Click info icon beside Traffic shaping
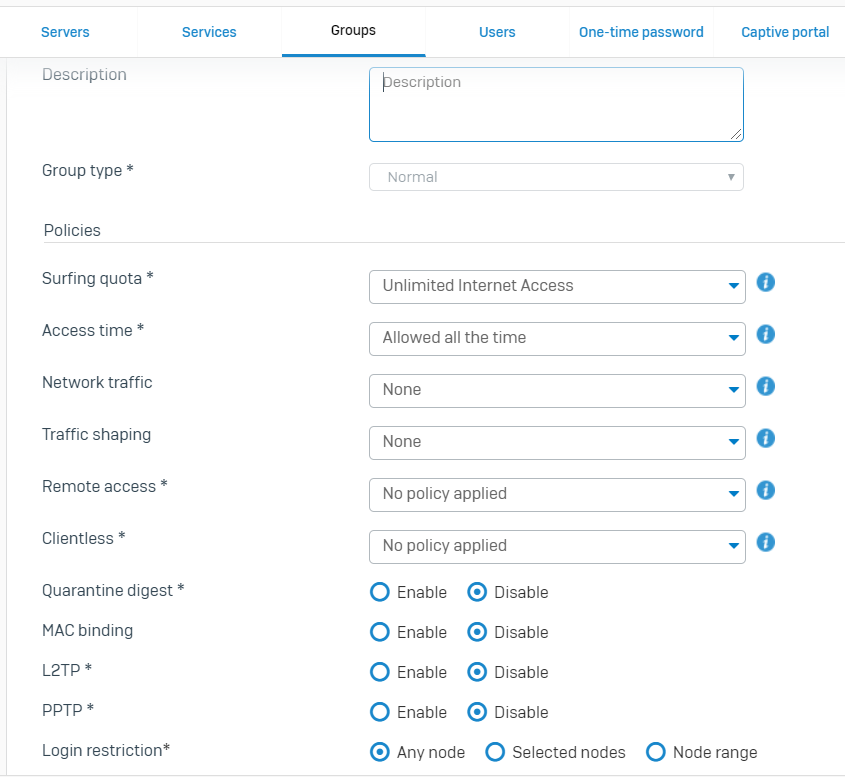Image resolution: width=845 pixels, height=780 pixels. [x=766, y=439]
